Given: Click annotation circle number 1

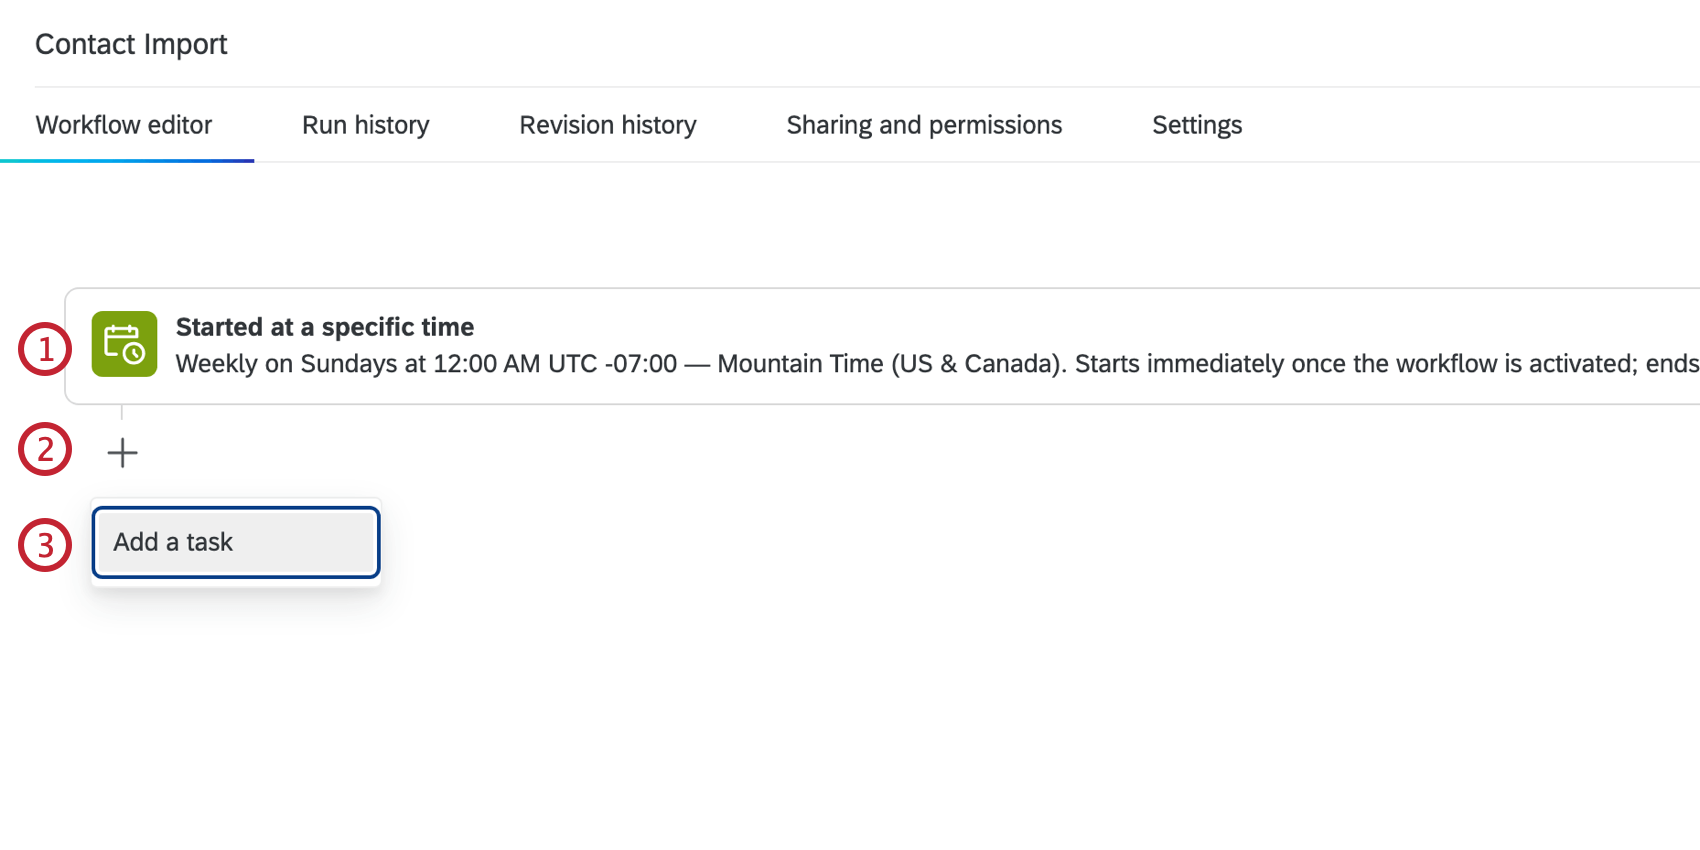Looking at the screenshot, I should tap(44, 348).
